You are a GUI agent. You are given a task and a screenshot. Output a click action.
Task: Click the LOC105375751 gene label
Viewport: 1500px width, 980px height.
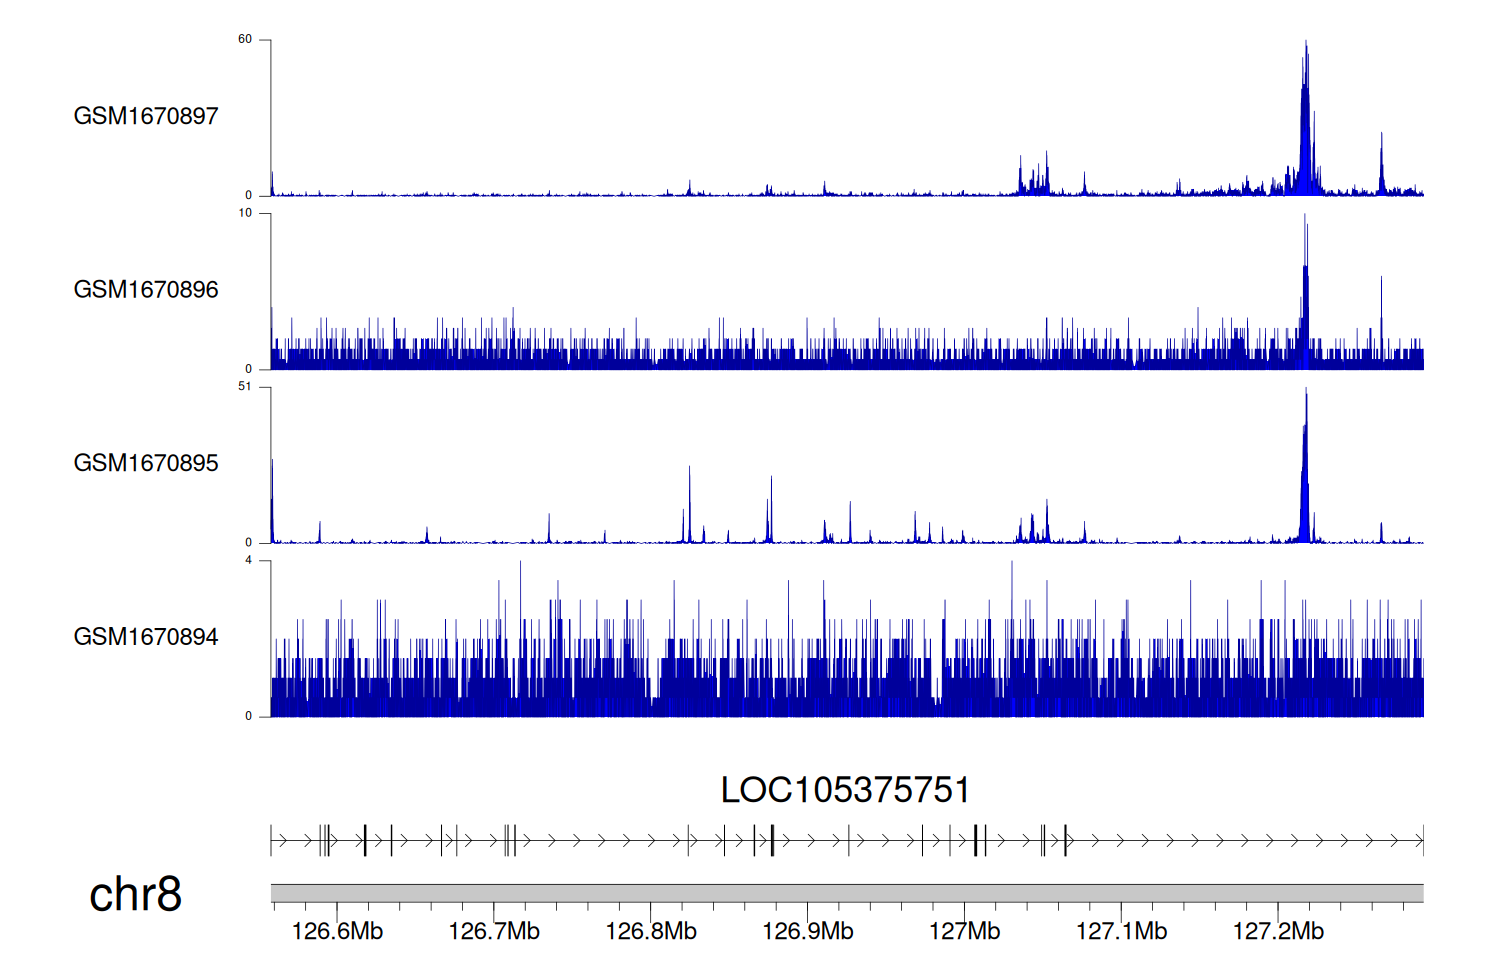pos(845,790)
